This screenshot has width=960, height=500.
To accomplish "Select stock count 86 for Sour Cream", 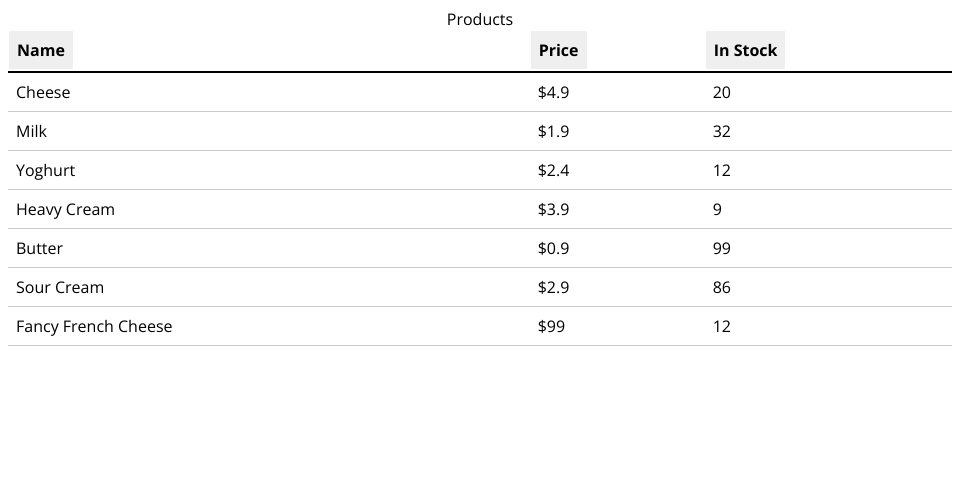I will tap(722, 287).
